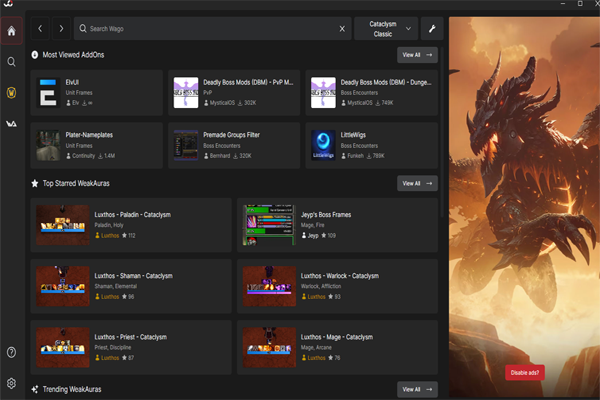This screenshot has width=600, height=400.
Task: Click the Search Wago input field
Action: [x=210, y=29]
